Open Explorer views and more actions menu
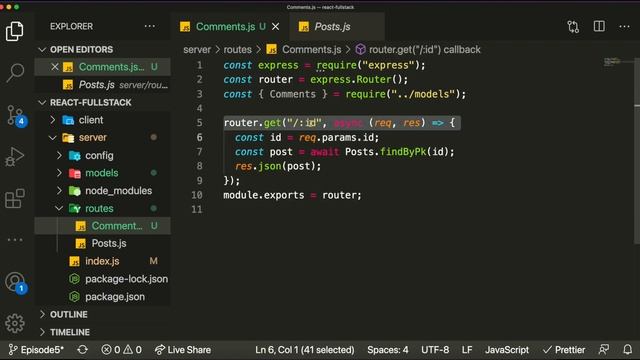The width and height of the screenshot is (640, 360). pos(150,27)
